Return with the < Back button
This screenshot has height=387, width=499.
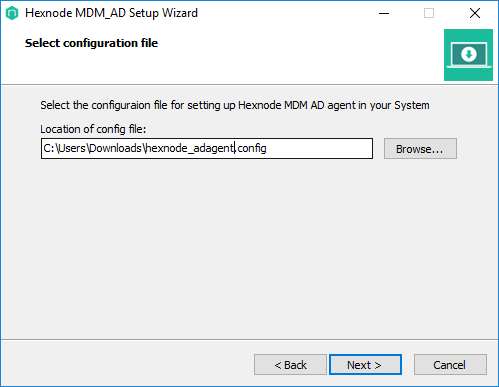click(x=290, y=365)
